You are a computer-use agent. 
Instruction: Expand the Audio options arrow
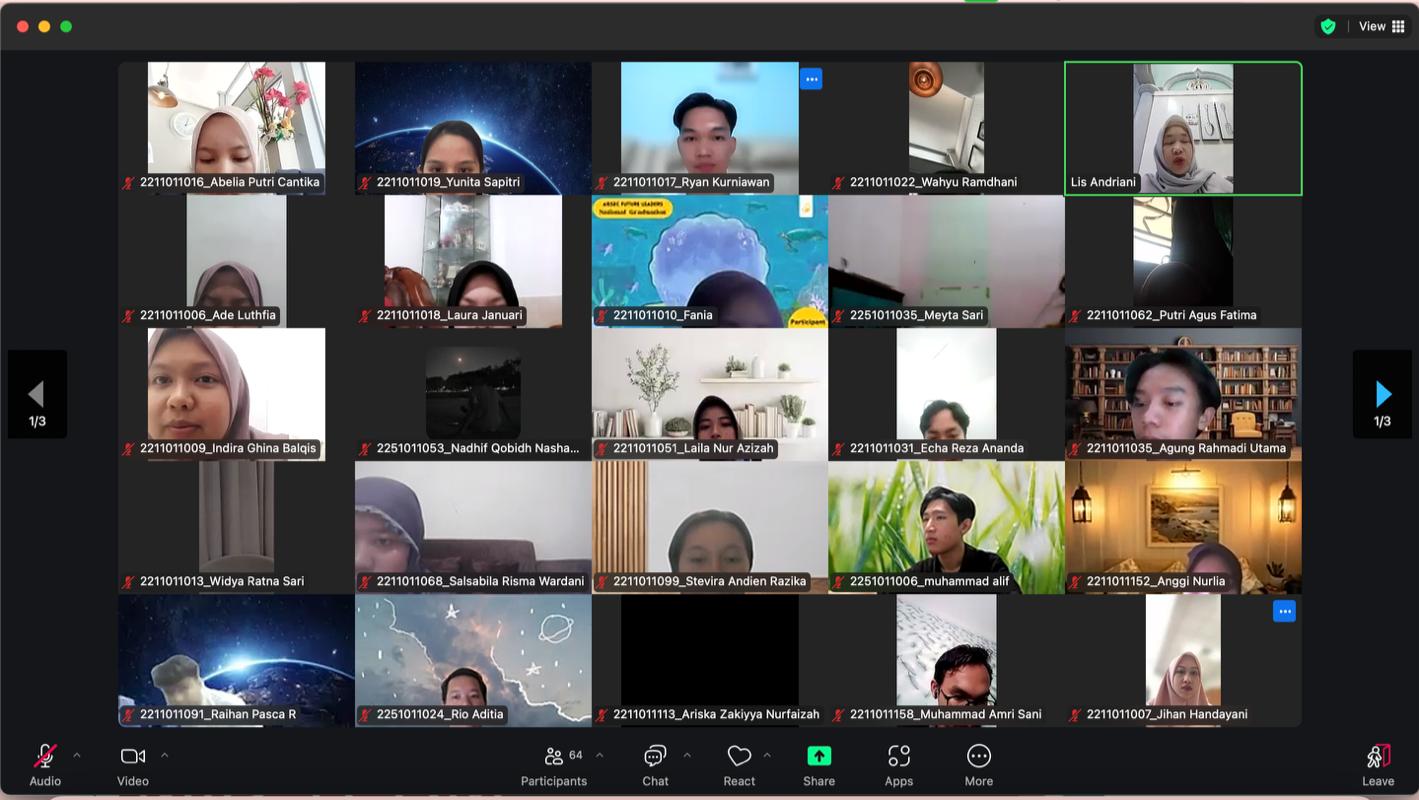coord(77,755)
